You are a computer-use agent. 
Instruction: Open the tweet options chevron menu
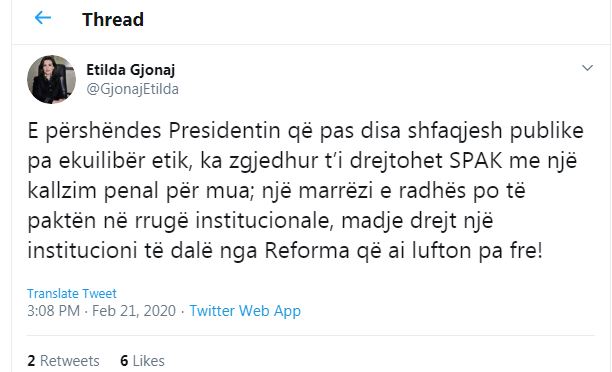click(587, 68)
